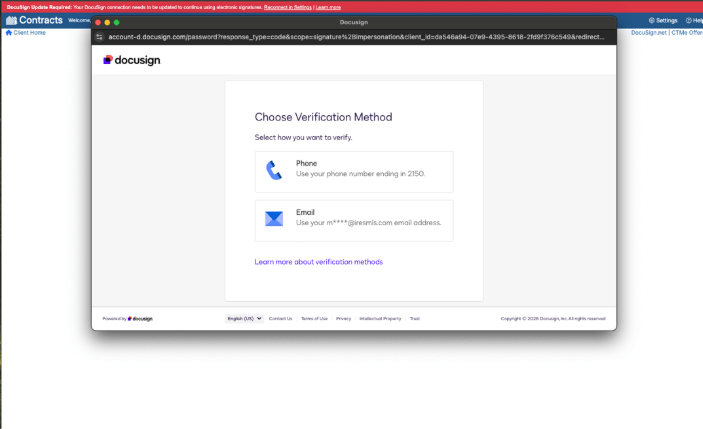This screenshot has height=429, width=703.
Task: Choose Email verification method
Action: (x=354, y=220)
